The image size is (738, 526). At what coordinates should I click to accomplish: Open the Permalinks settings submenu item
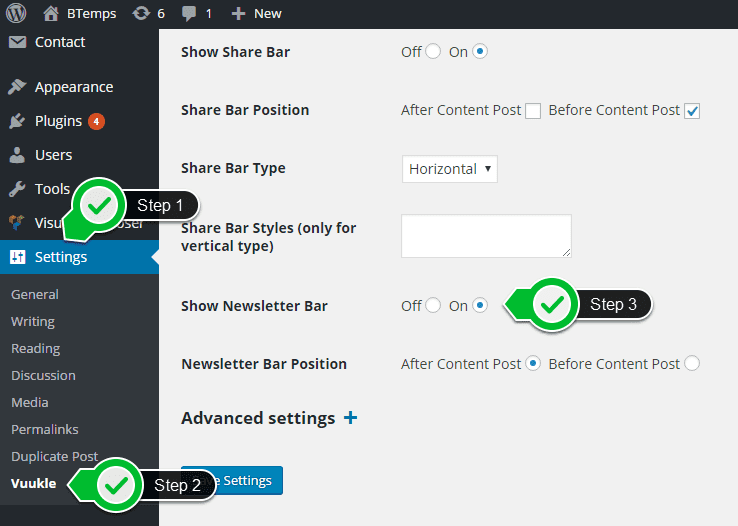[46, 429]
